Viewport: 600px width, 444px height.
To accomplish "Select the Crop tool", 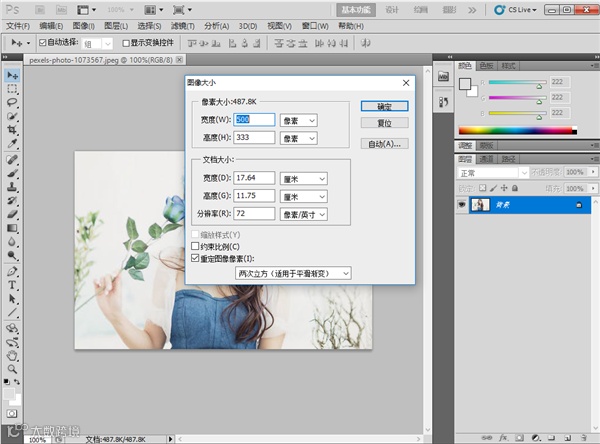I will coord(12,130).
